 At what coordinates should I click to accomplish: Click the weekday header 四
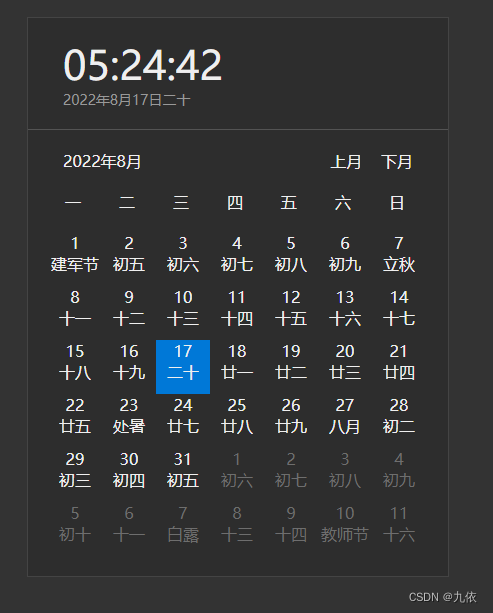pos(235,203)
